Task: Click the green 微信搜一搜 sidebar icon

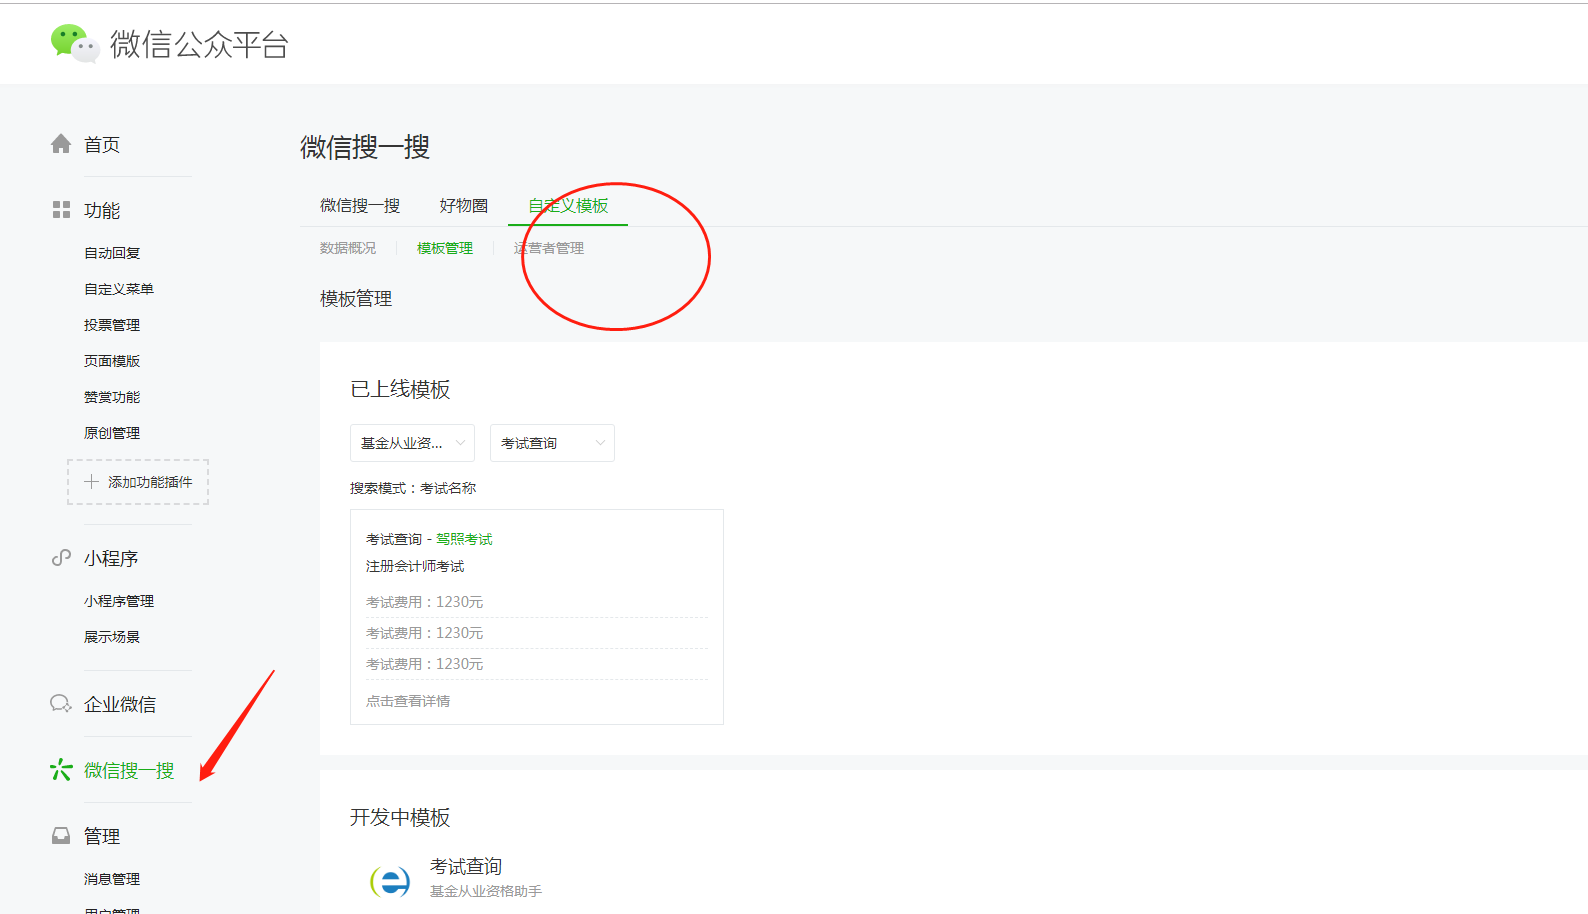Action: [x=61, y=769]
